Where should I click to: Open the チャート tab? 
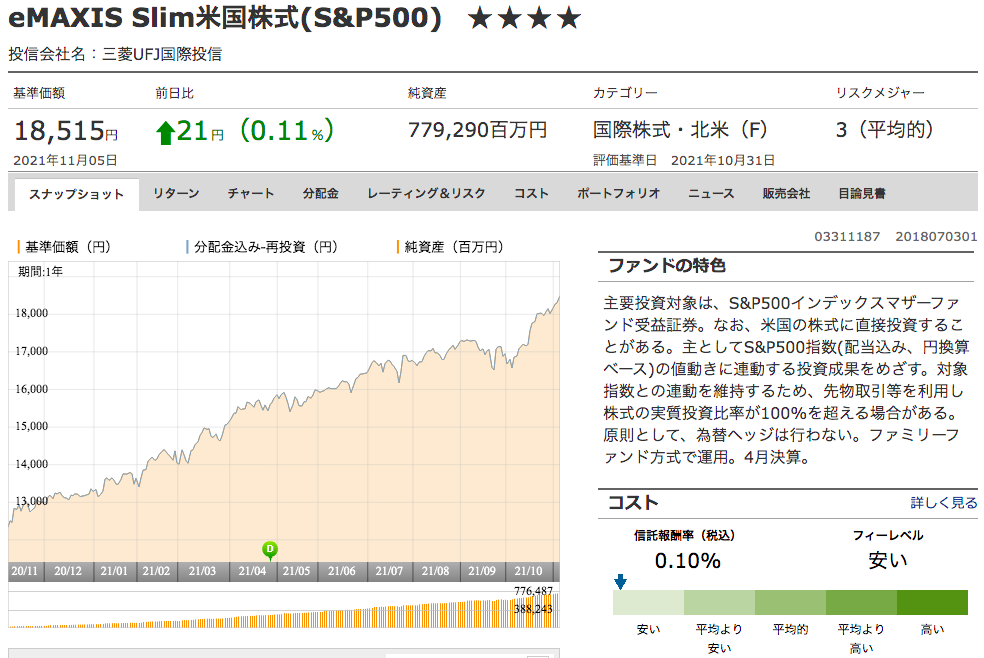click(x=250, y=193)
